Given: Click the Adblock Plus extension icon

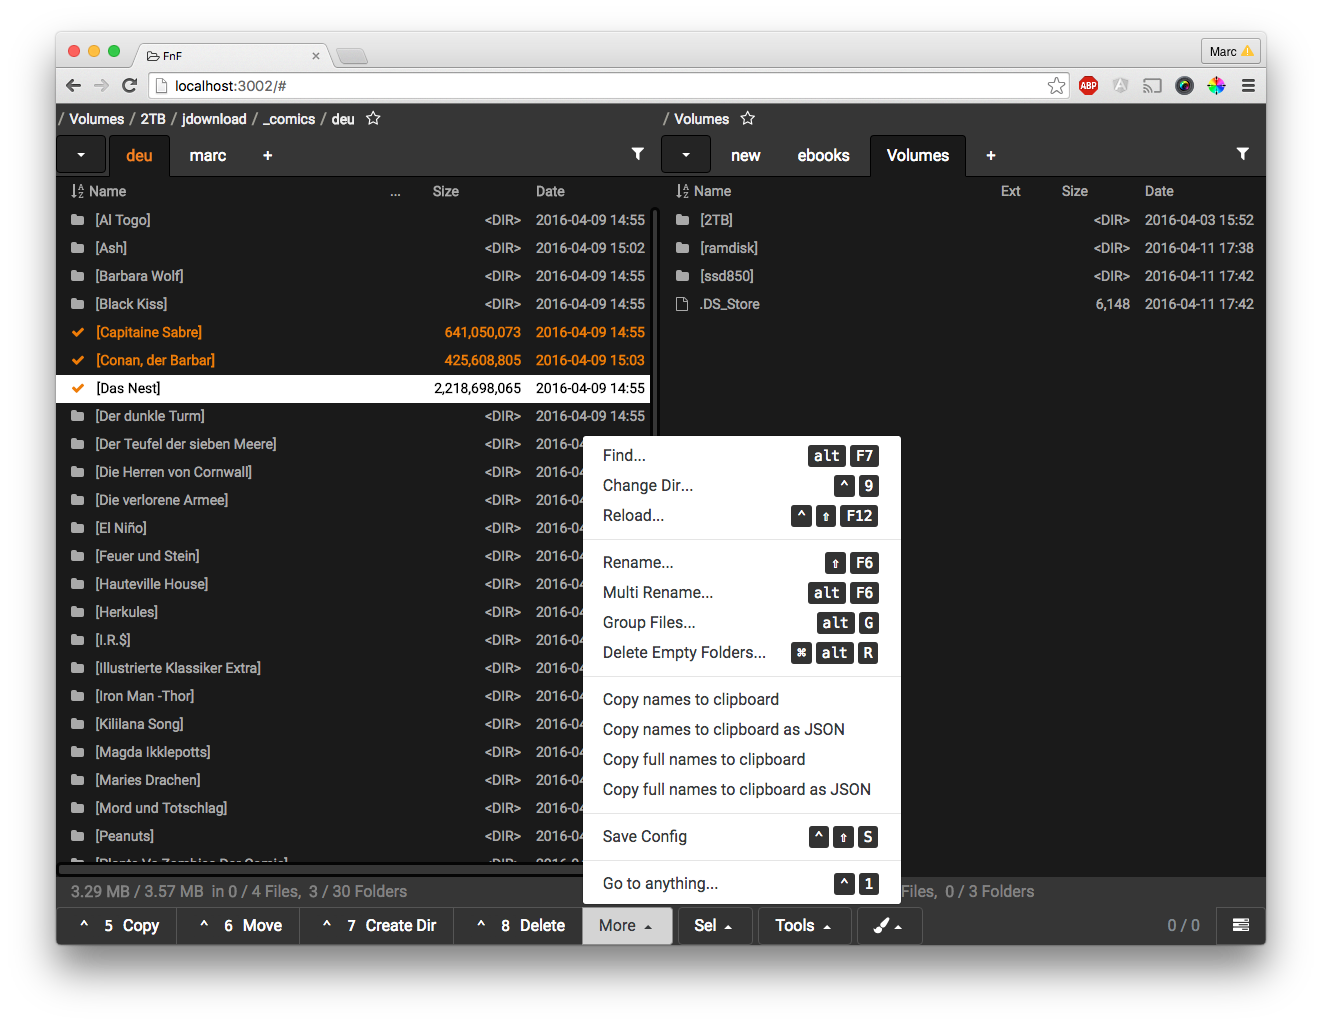Looking at the screenshot, I should (x=1088, y=86).
